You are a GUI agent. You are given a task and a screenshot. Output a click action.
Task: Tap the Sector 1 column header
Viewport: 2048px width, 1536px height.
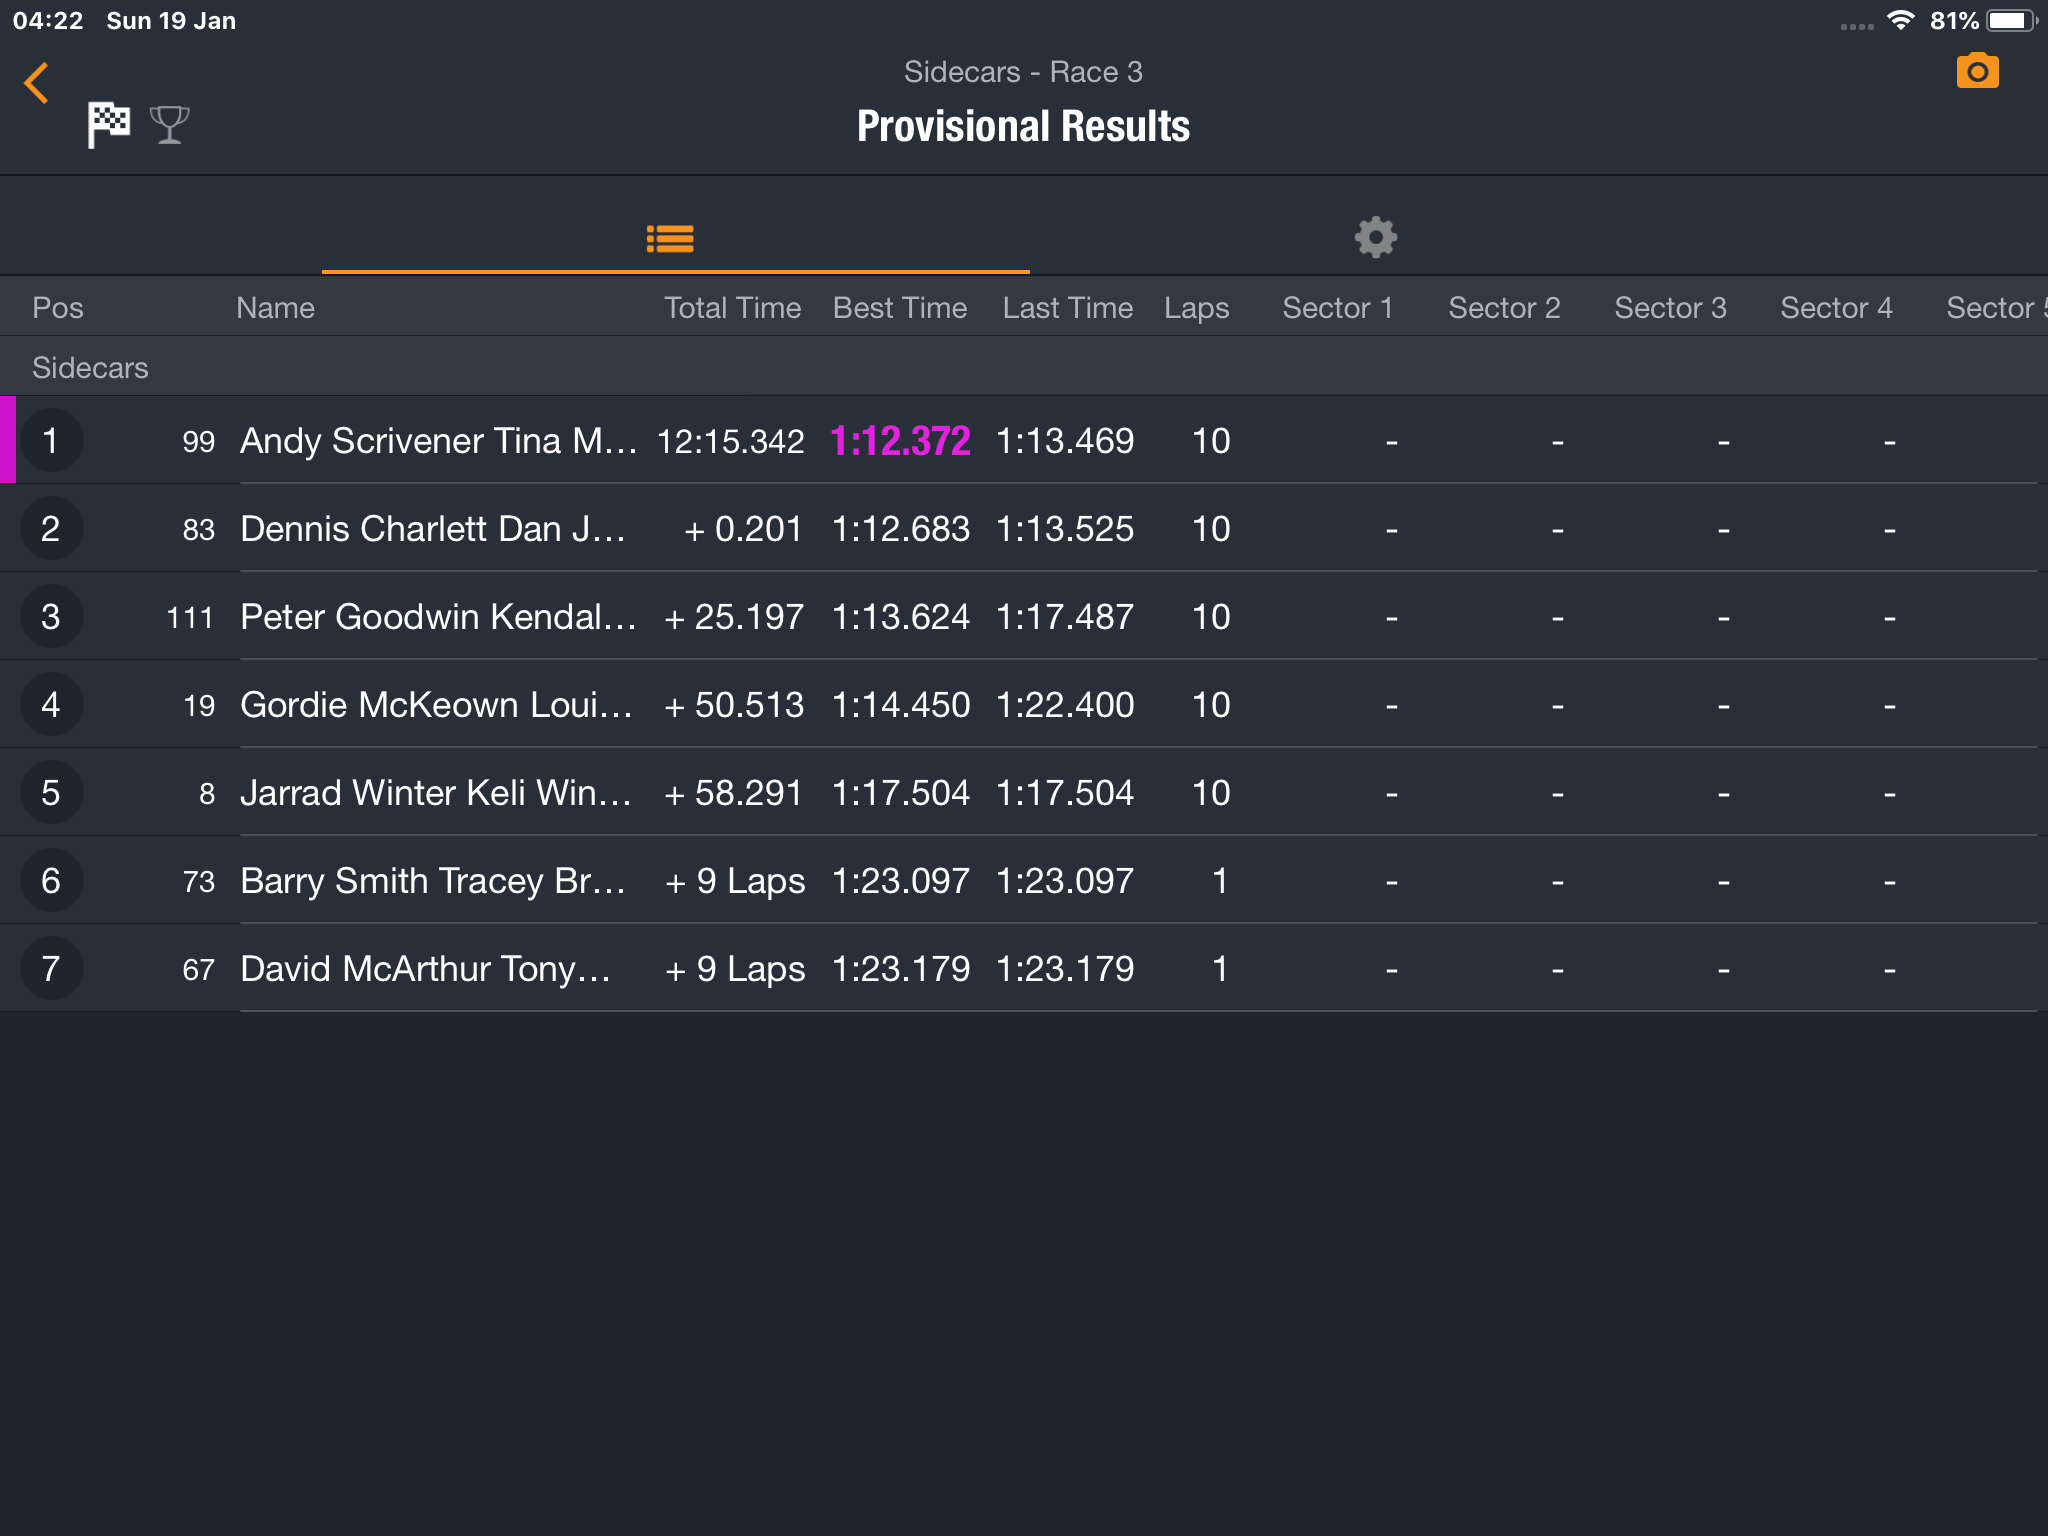1338,307
